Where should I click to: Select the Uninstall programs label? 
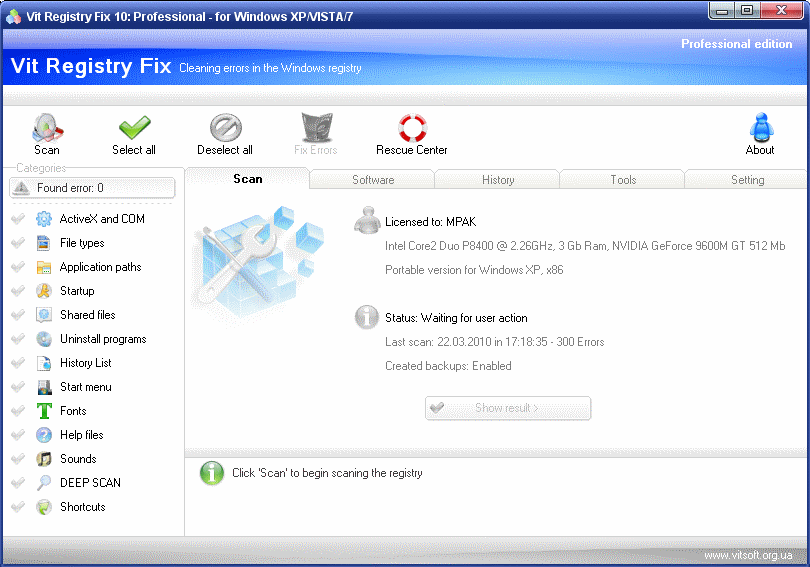(103, 339)
